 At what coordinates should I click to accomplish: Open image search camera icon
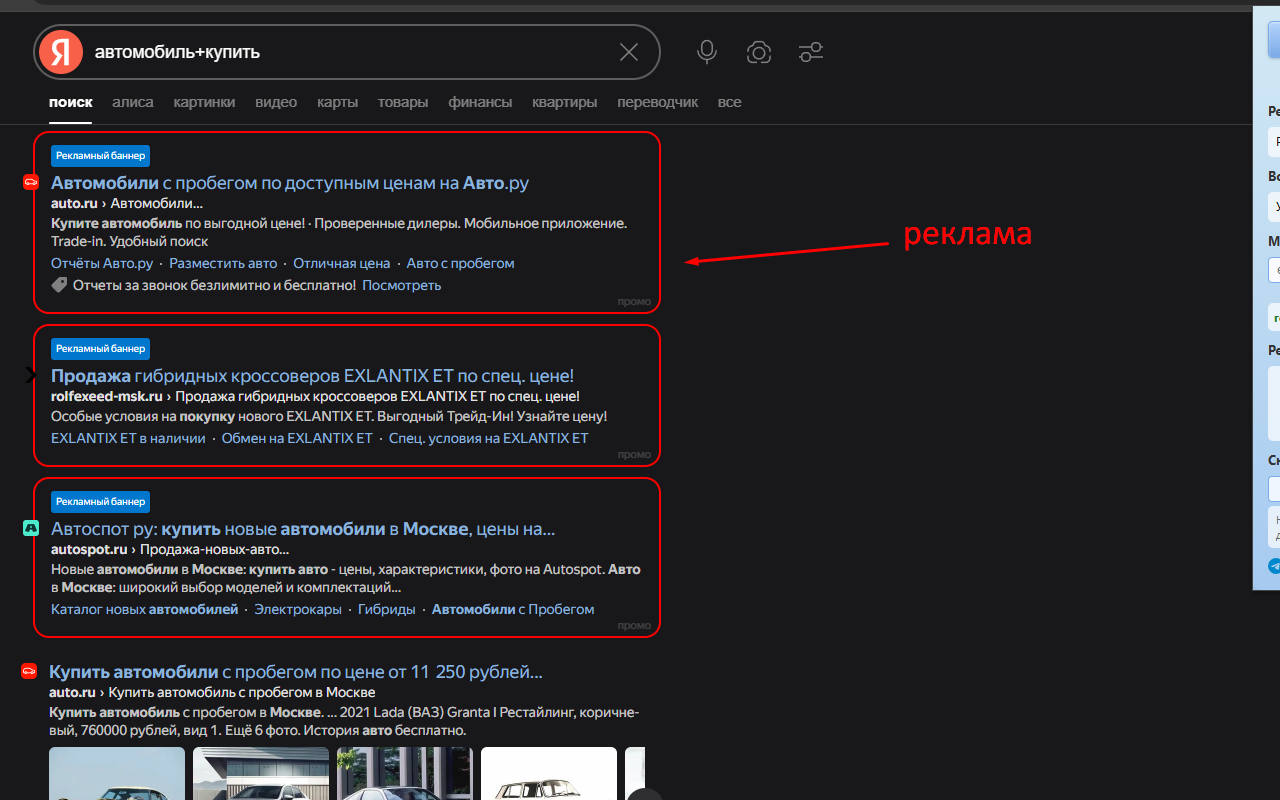click(x=759, y=52)
